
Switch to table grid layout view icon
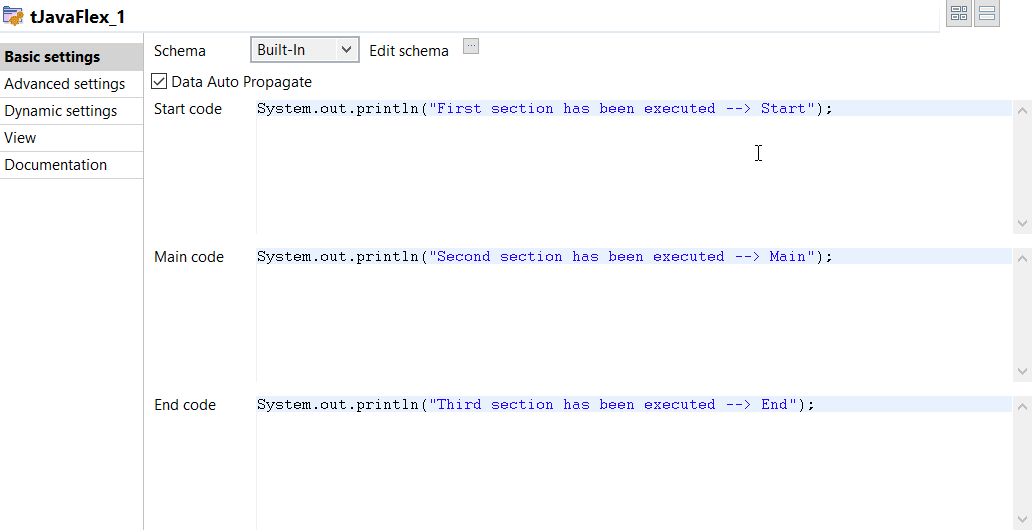(959, 13)
